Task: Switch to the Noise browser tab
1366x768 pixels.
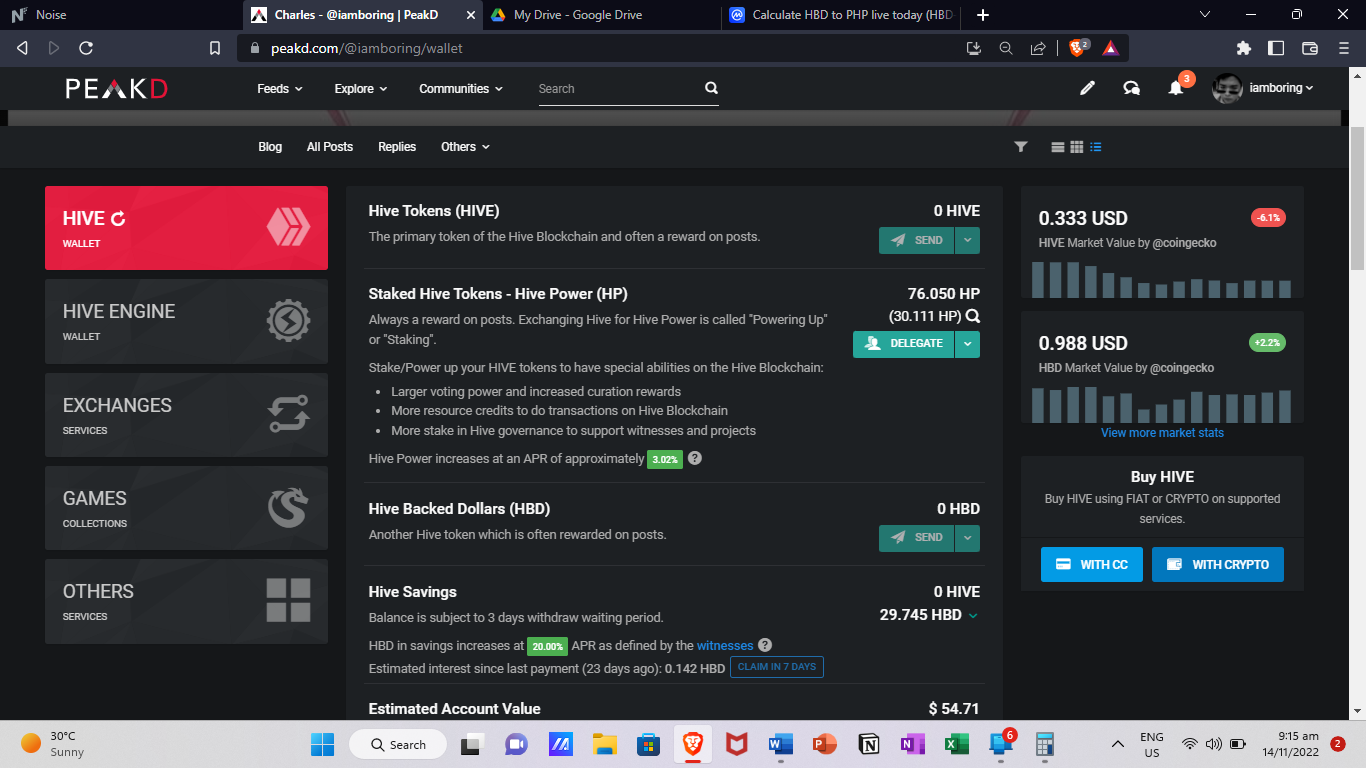Action: (120, 15)
